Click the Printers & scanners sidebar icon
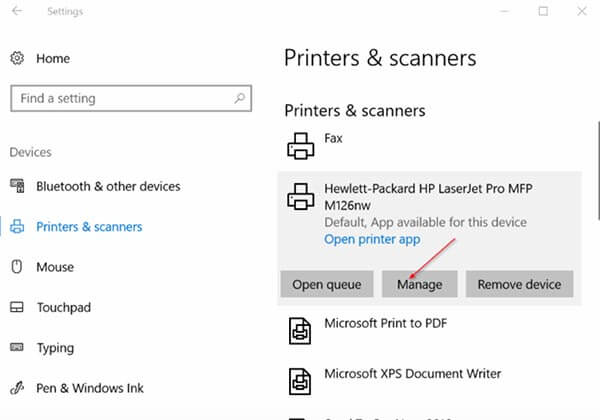Image resolution: width=600 pixels, height=420 pixels. pos(17,226)
